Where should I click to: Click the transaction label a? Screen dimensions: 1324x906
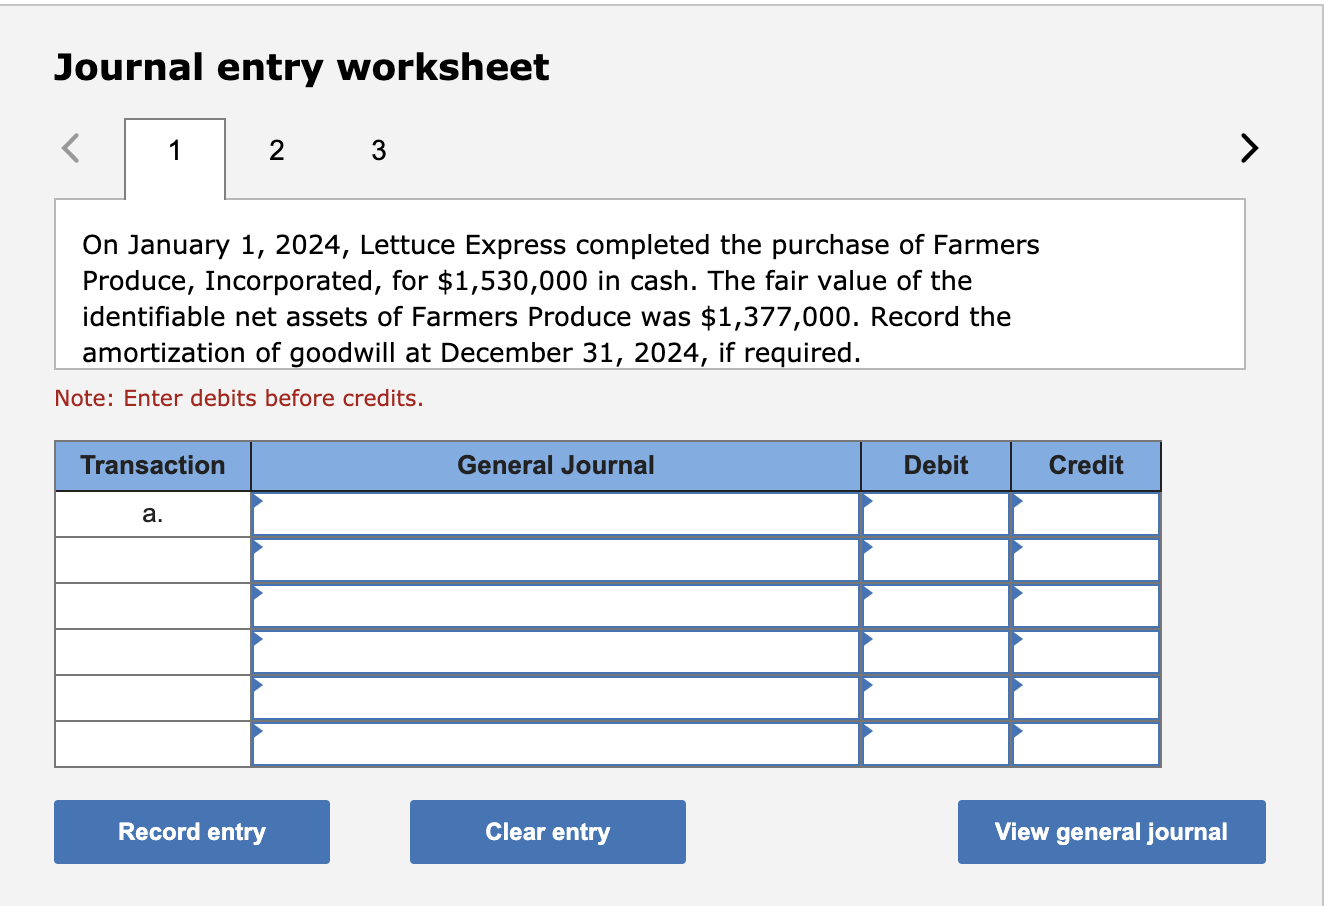[x=151, y=512]
